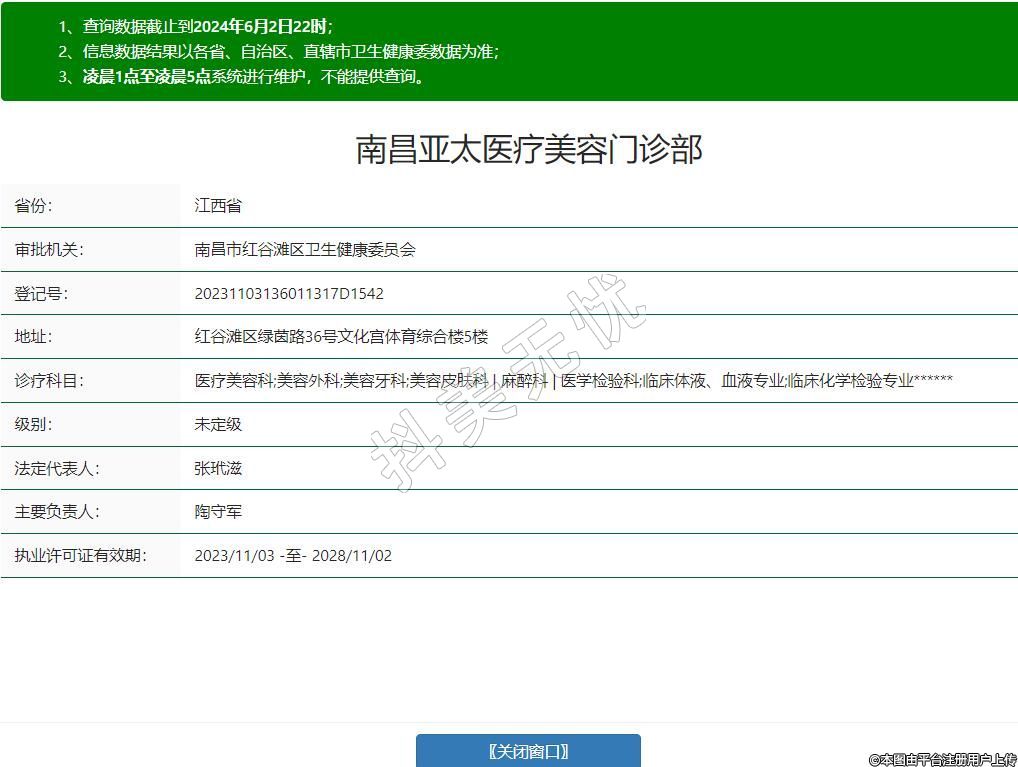The width and height of the screenshot is (1018, 767).
Task: Select the approval authority 南昌市红谷滩区卫生健康委员会
Action: [304, 250]
